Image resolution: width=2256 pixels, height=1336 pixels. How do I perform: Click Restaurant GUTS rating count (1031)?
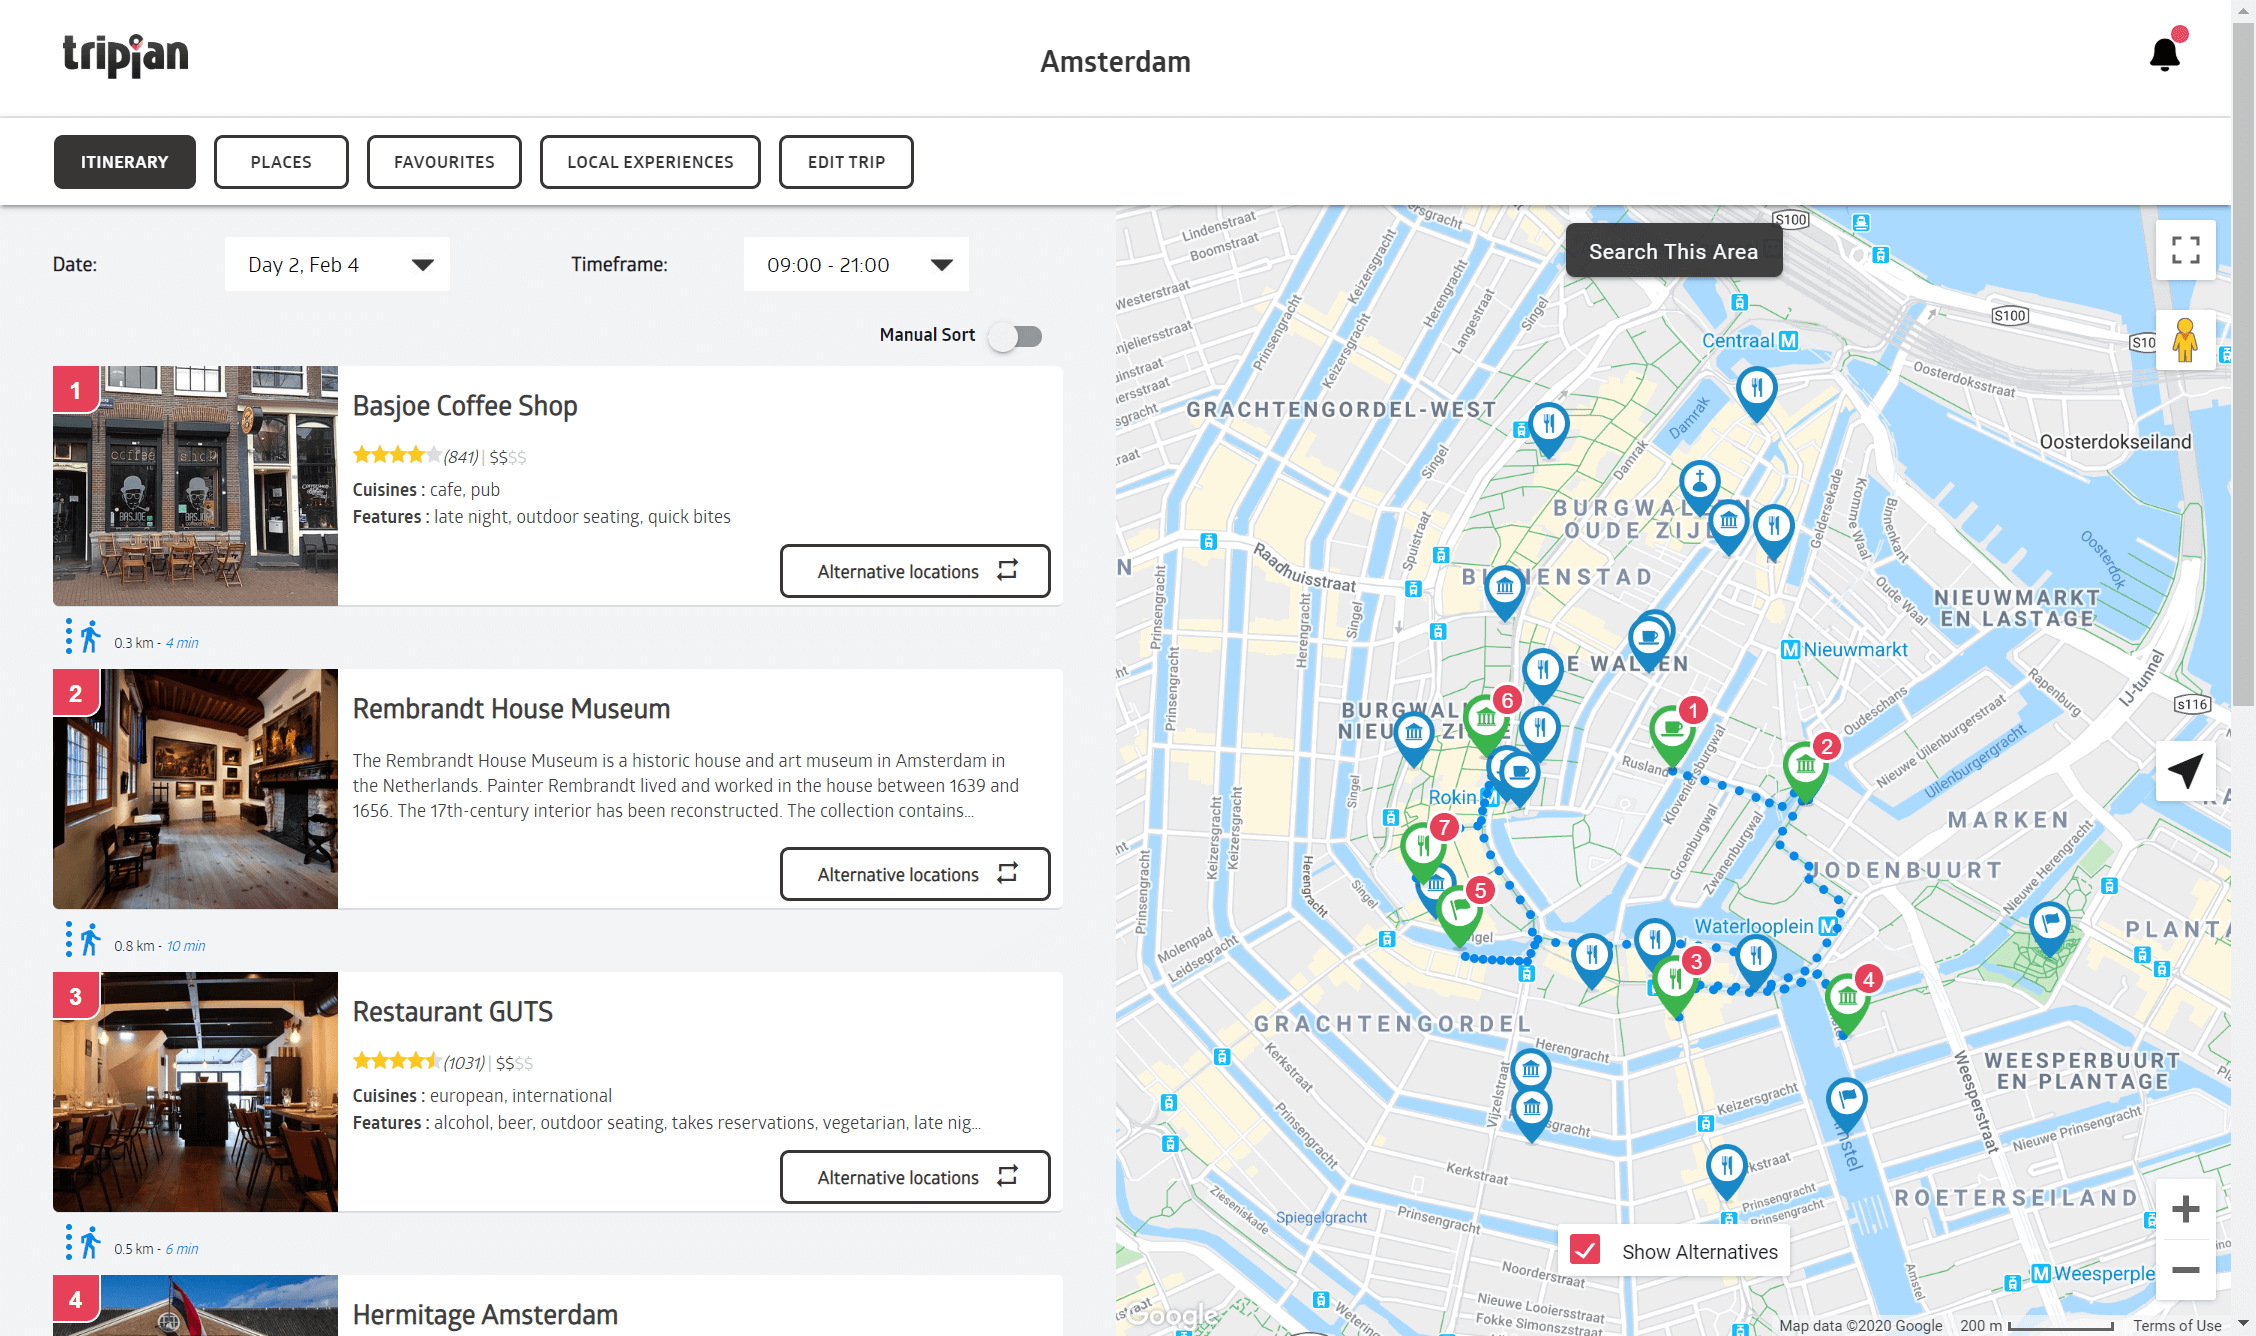[464, 1063]
